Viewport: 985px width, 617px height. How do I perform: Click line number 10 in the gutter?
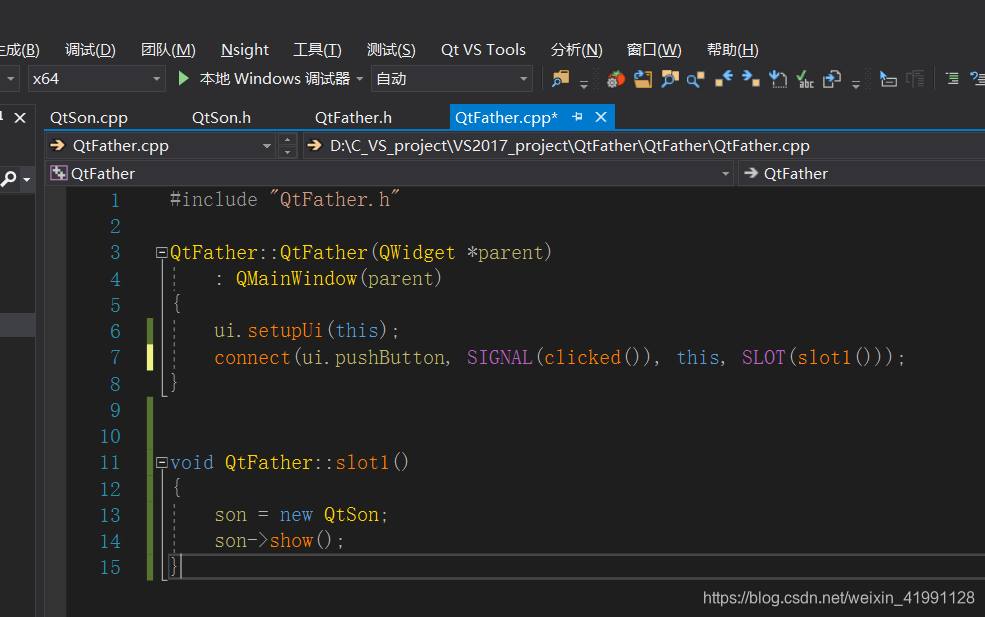(110, 436)
